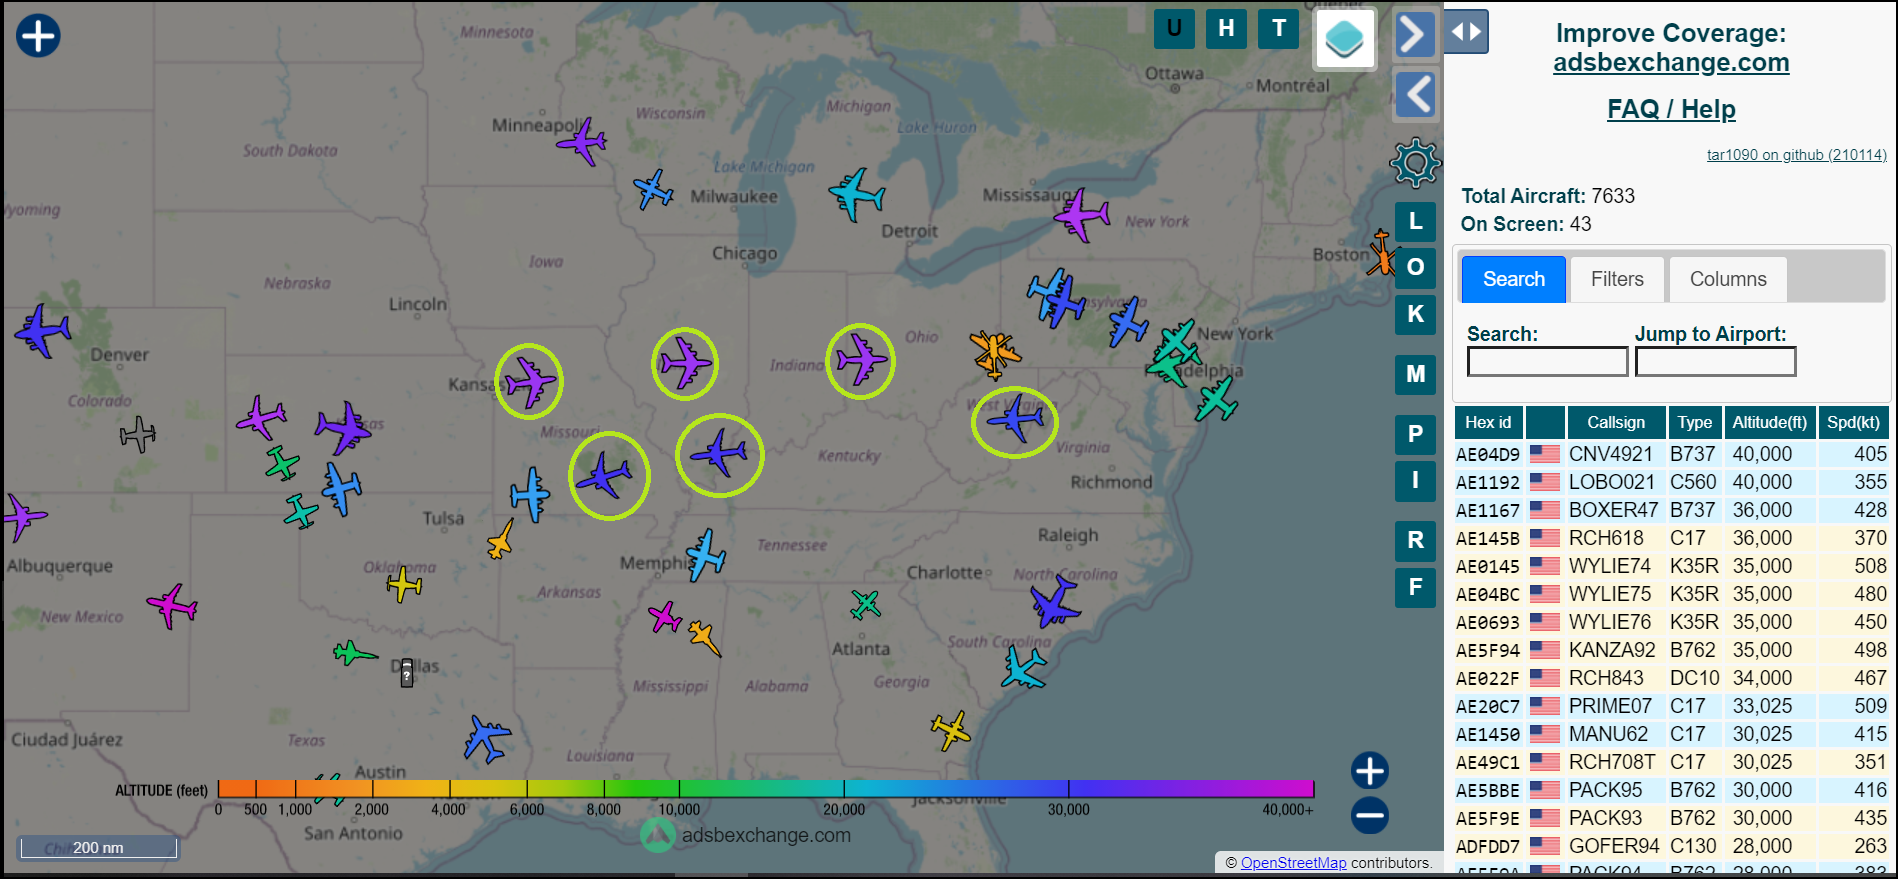Click the orange helicopter icon near Boston

[x=1382, y=253]
